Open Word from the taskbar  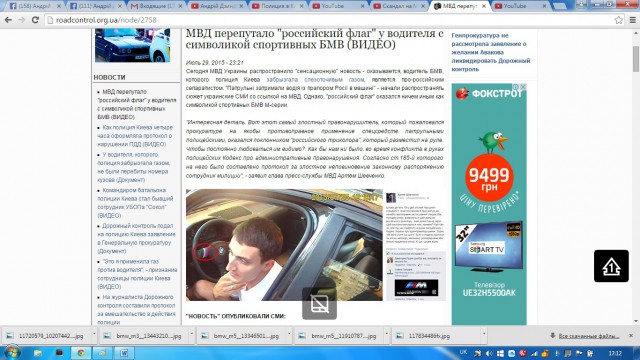point(124,353)
